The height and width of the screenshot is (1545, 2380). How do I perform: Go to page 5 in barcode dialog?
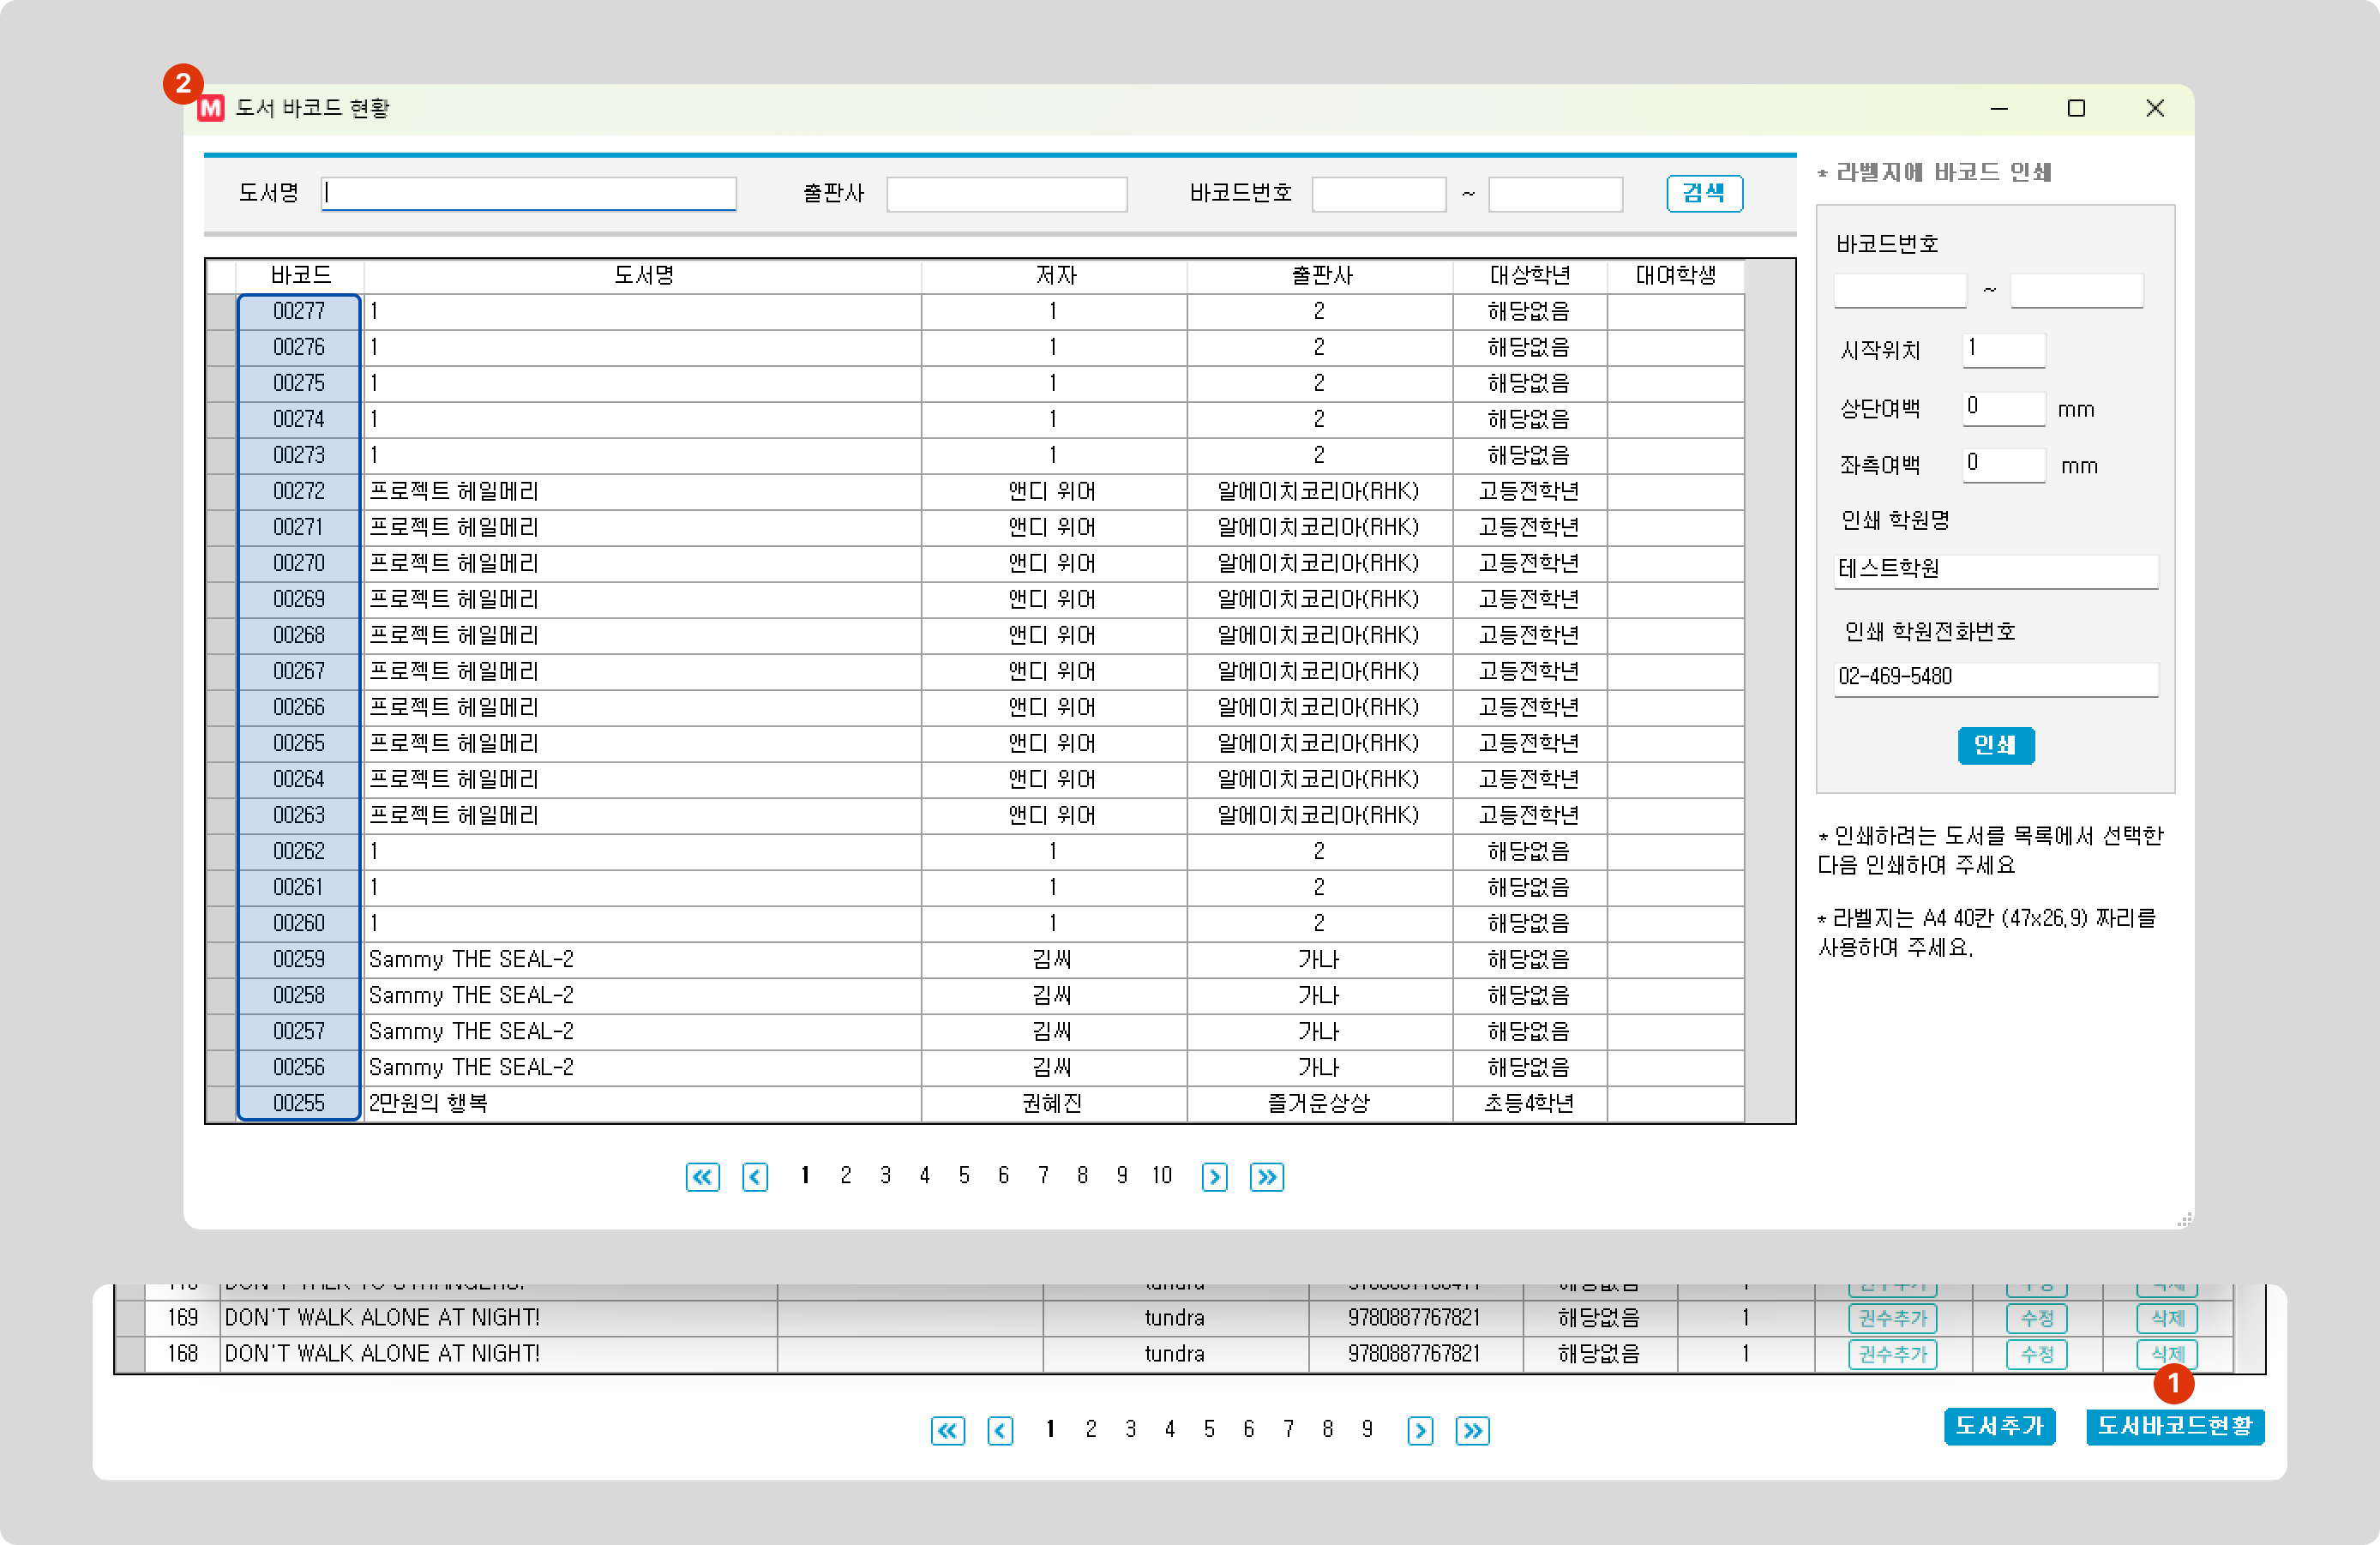point(964,1176)
